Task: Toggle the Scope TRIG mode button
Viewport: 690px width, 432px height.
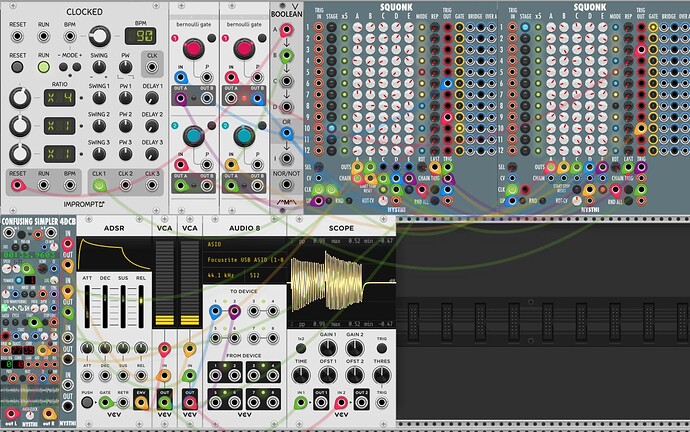Action: 382,348
